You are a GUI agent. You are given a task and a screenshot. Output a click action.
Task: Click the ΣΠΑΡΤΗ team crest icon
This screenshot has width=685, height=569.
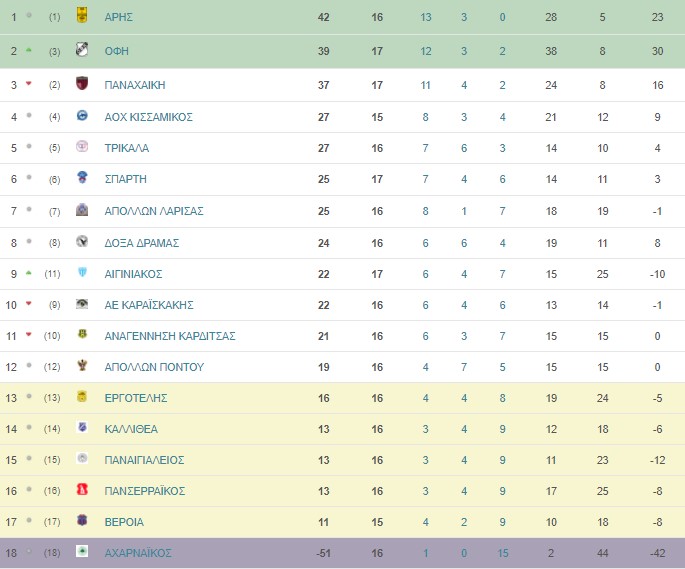tap(82, 177)
